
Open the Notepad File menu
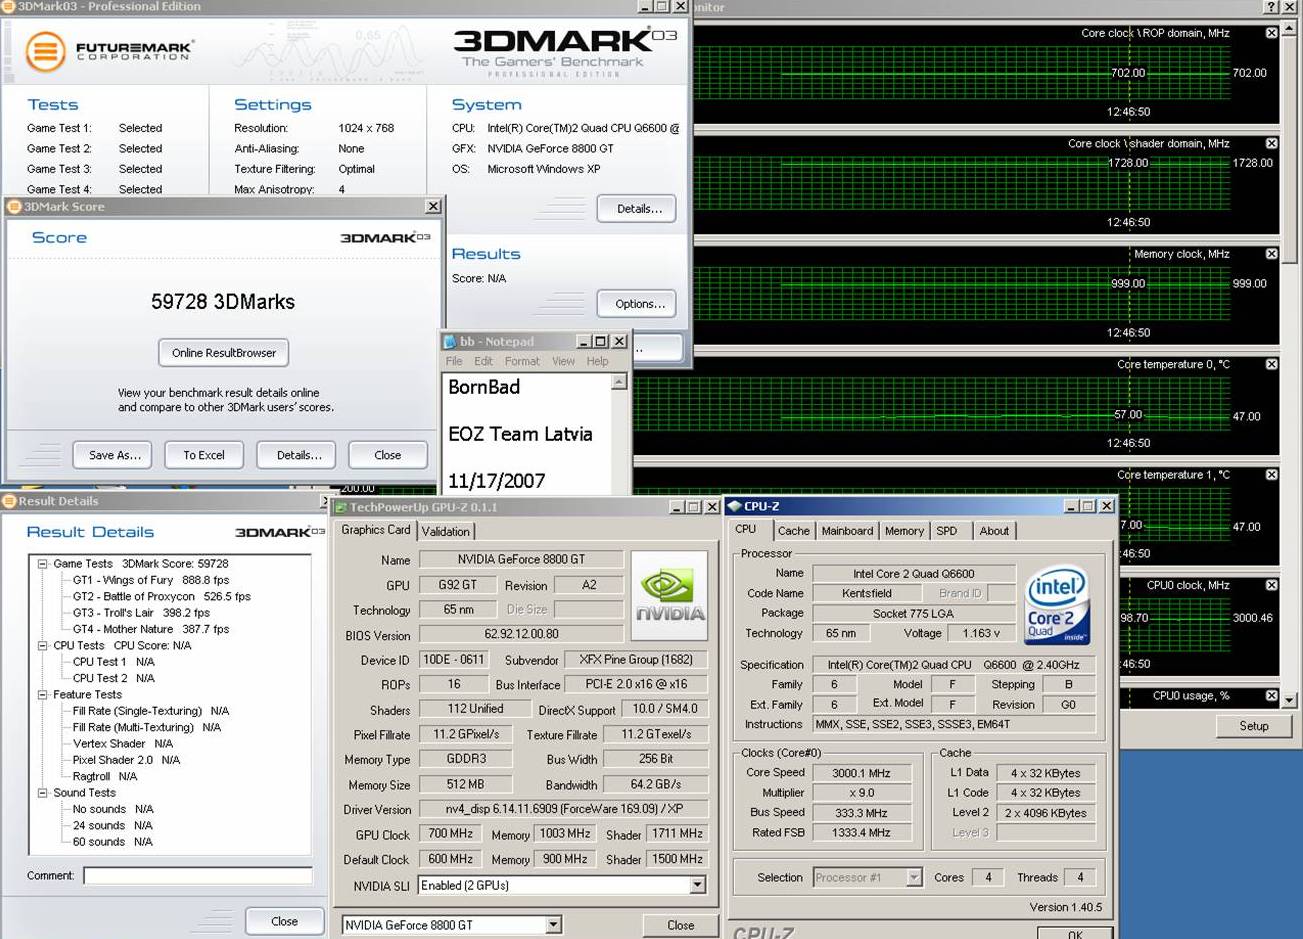[x=454, y=361]
